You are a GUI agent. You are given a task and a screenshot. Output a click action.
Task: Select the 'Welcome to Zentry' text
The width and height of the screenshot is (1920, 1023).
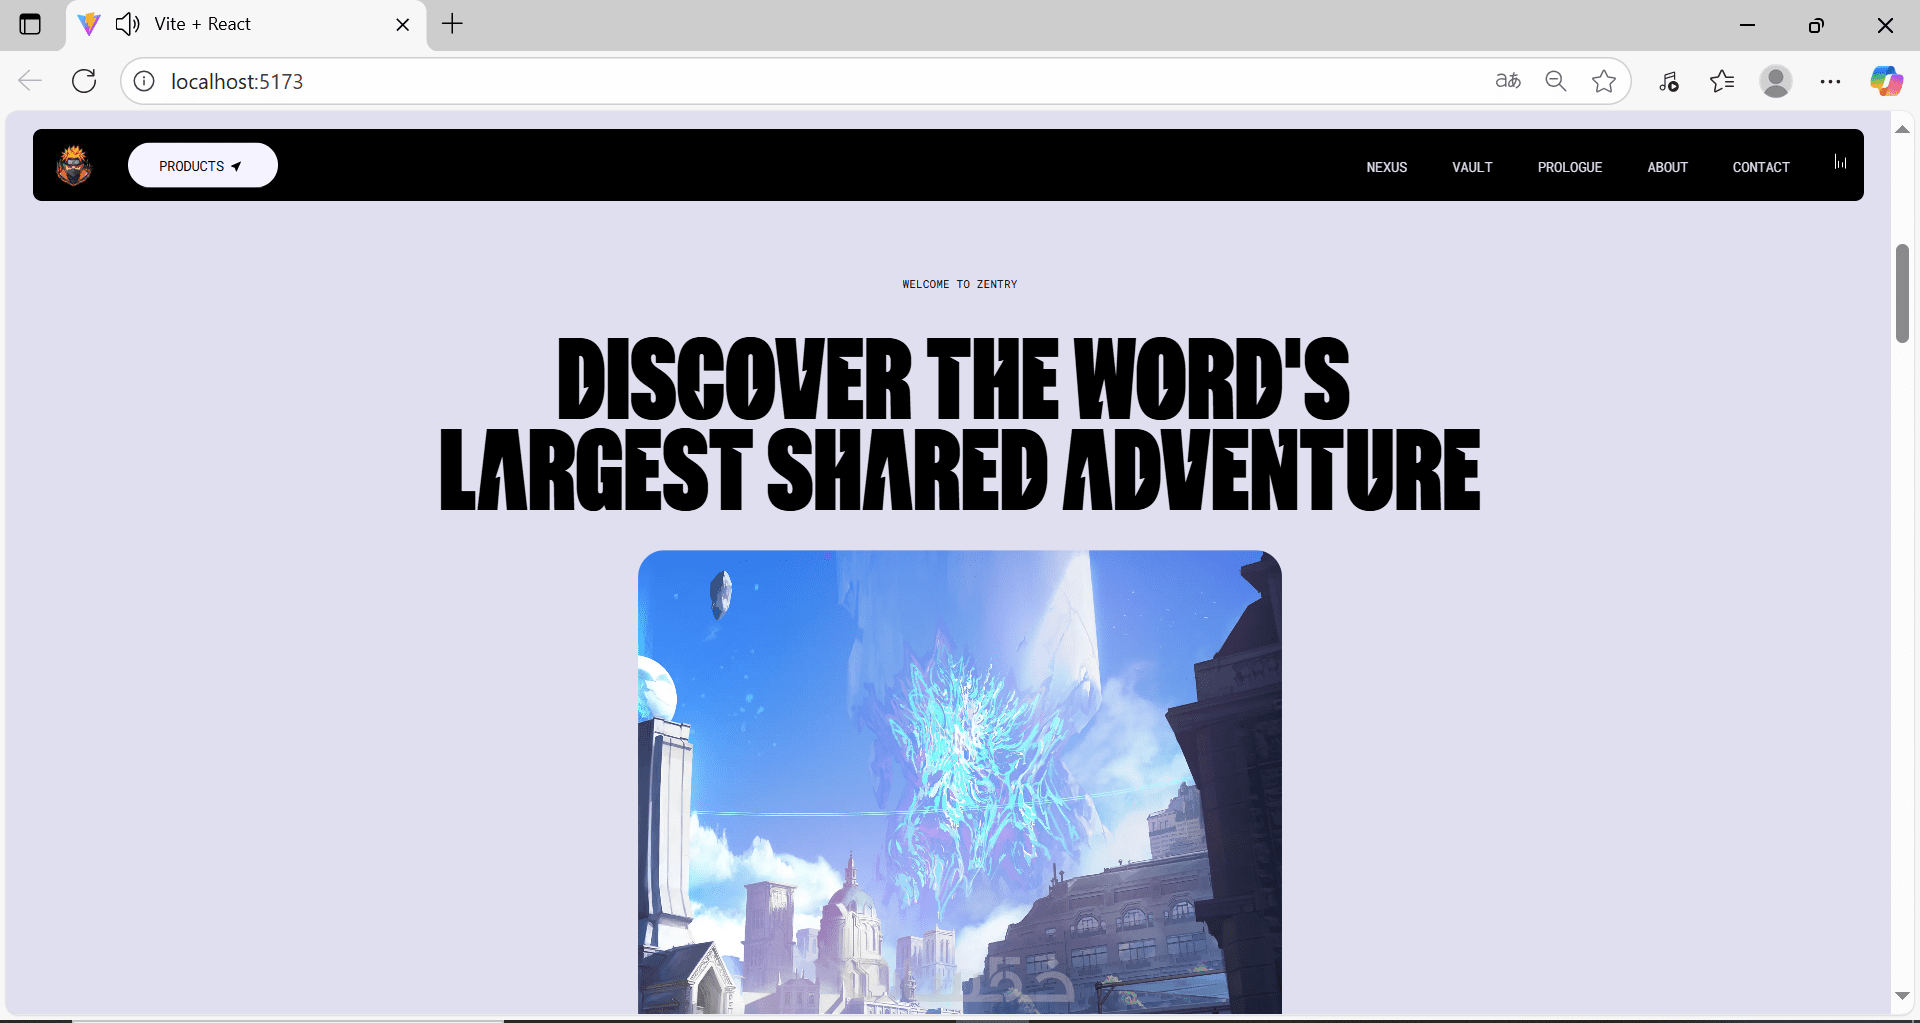click(960, 284)
